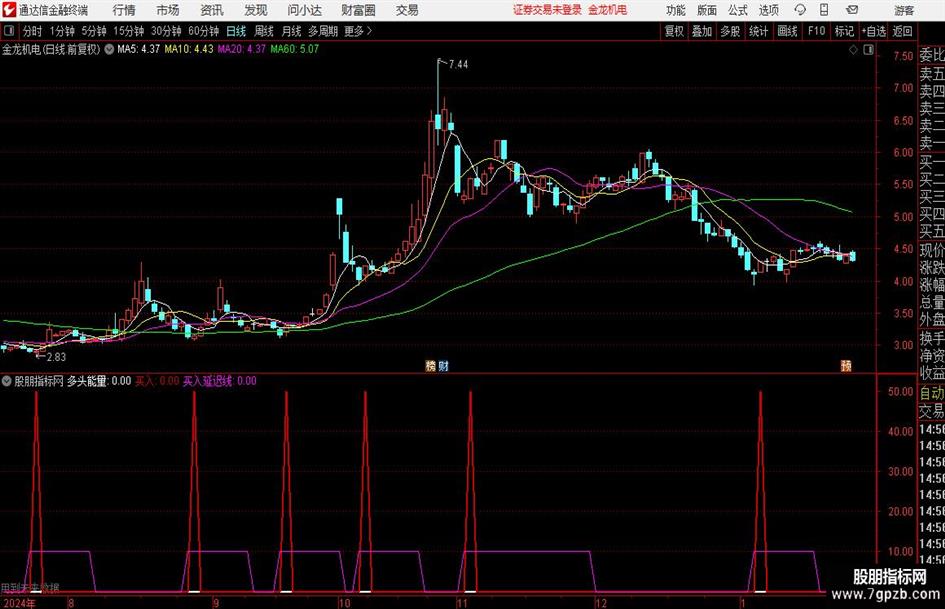Click the 统计 statistics button
This screenshot has height=609, width=945.
(759, 31)
